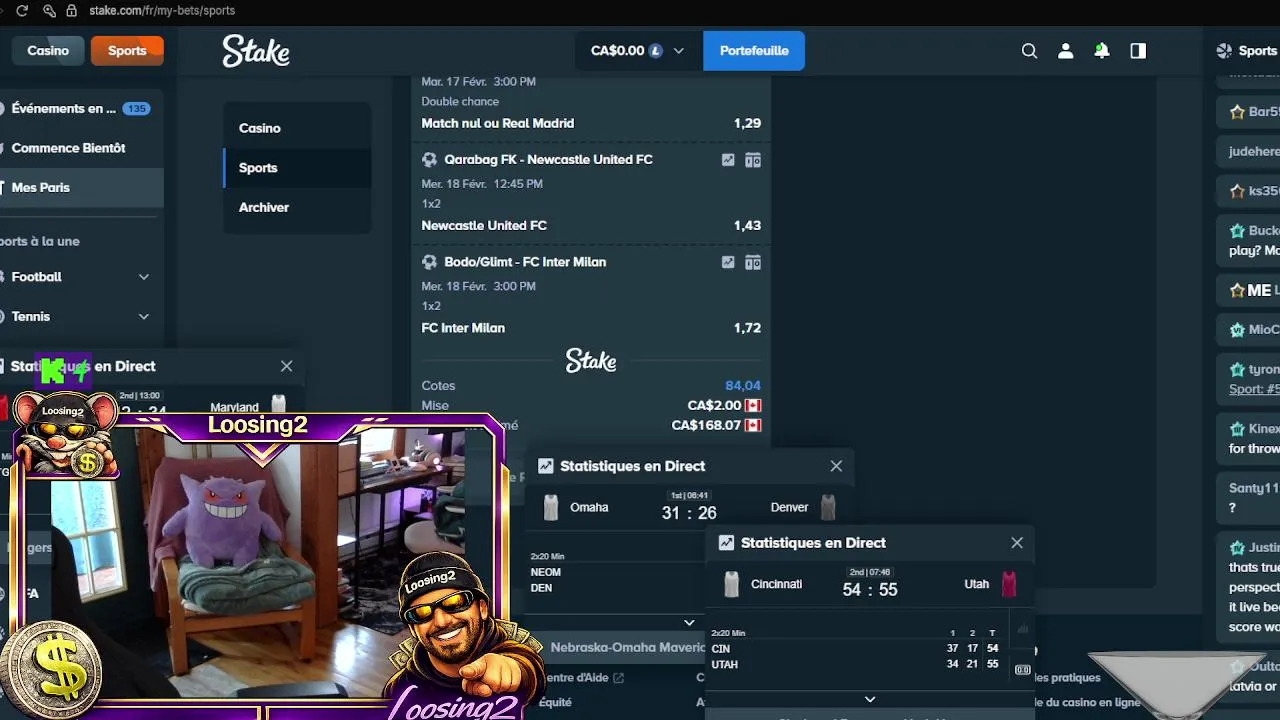Switch to Sports in top toggle
This screenshot has width=1280, height=720.
tap(127, 51)
